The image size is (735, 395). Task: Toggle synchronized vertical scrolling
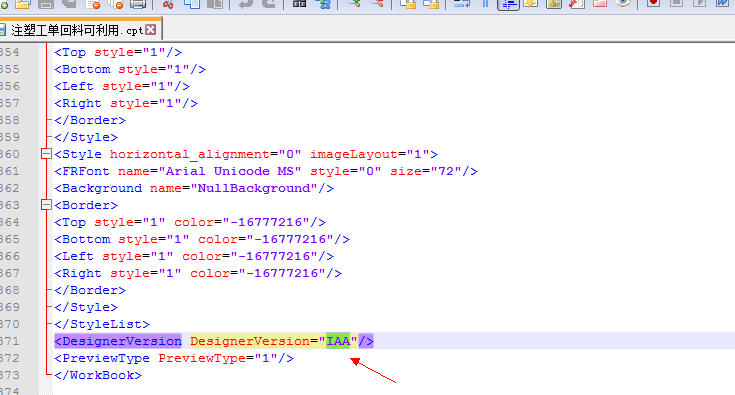[408, 4]
